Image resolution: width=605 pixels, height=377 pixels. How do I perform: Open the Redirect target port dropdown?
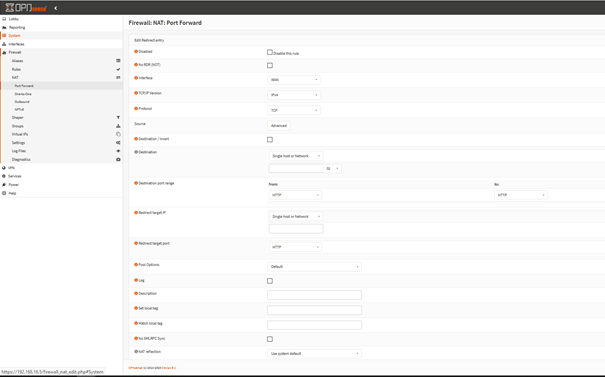tap(295, 247)
